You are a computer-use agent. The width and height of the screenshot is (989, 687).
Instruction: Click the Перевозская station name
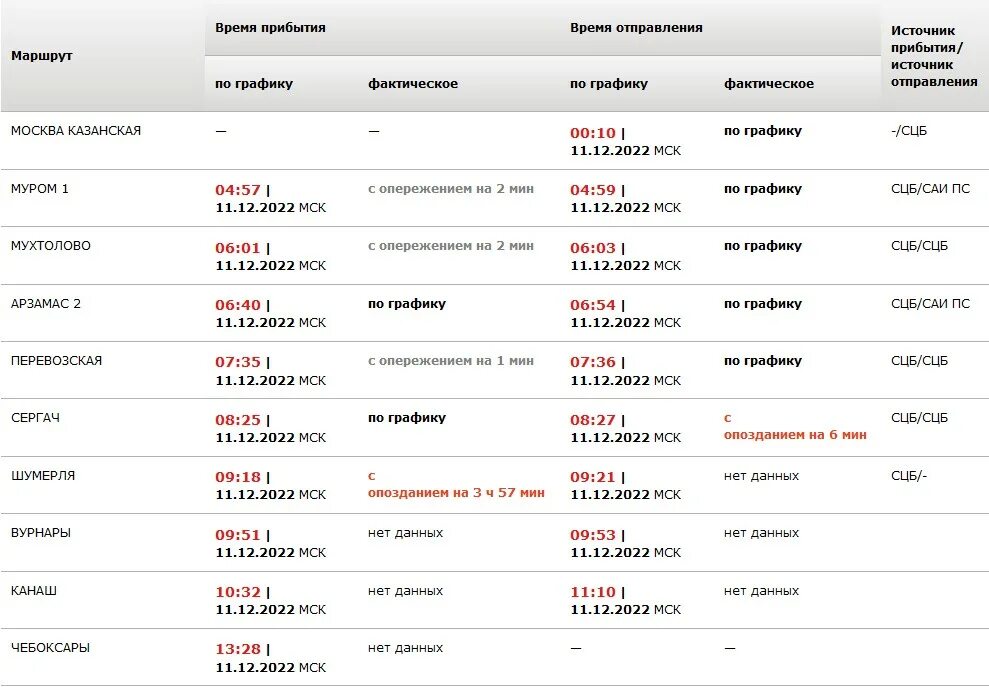click(x=57, y=361)
